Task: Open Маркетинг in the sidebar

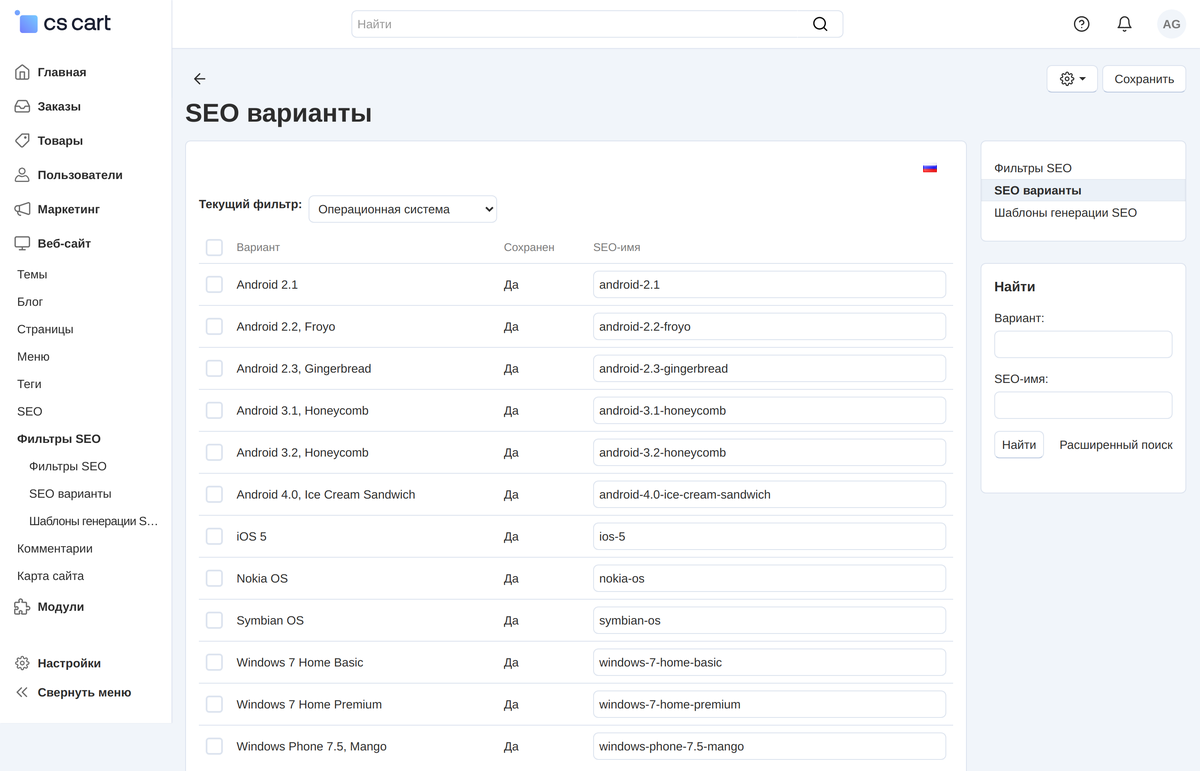Action: 69,209
